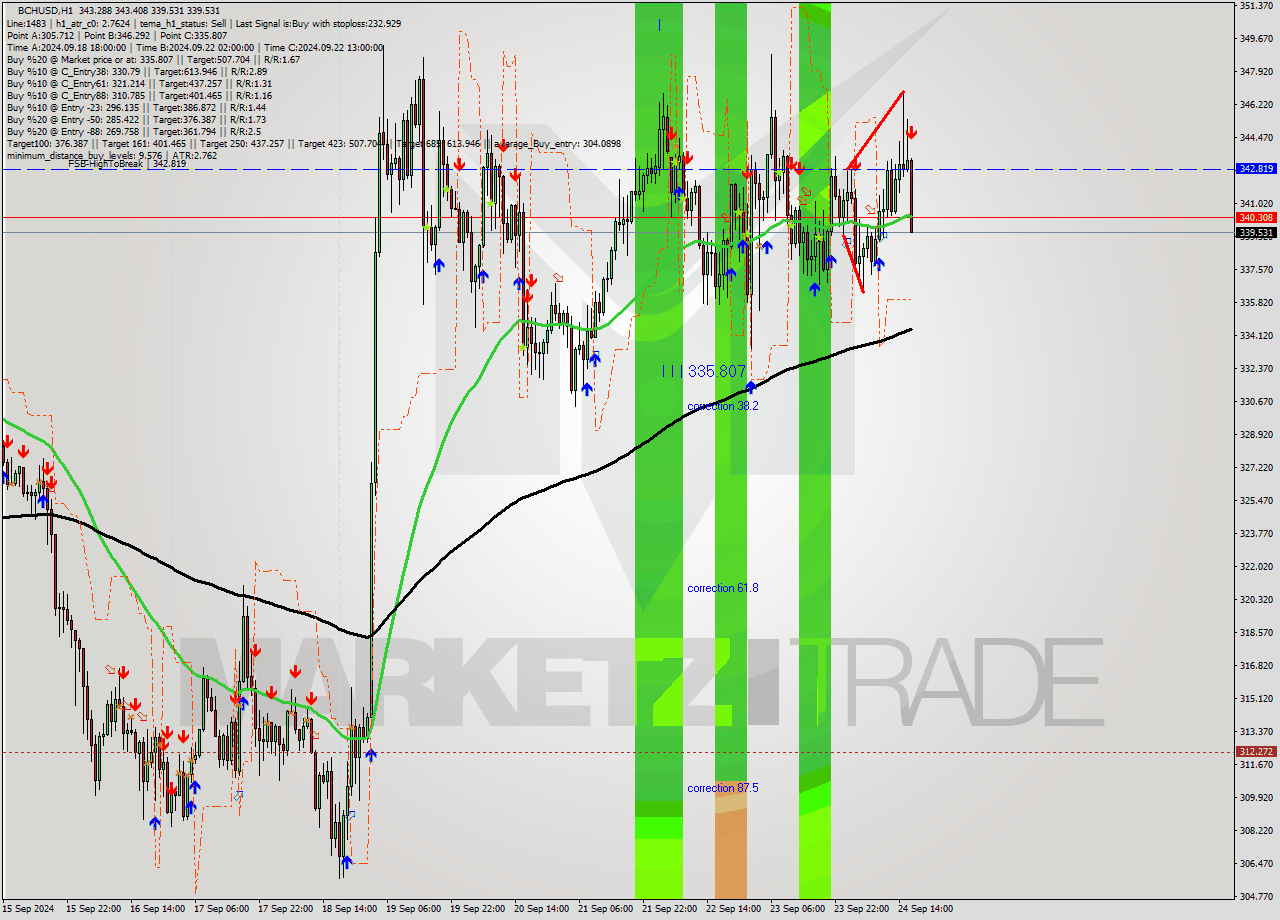
Task: Click the '19 Sep 06:00' time axis label
Action: [x=411, y=909]
